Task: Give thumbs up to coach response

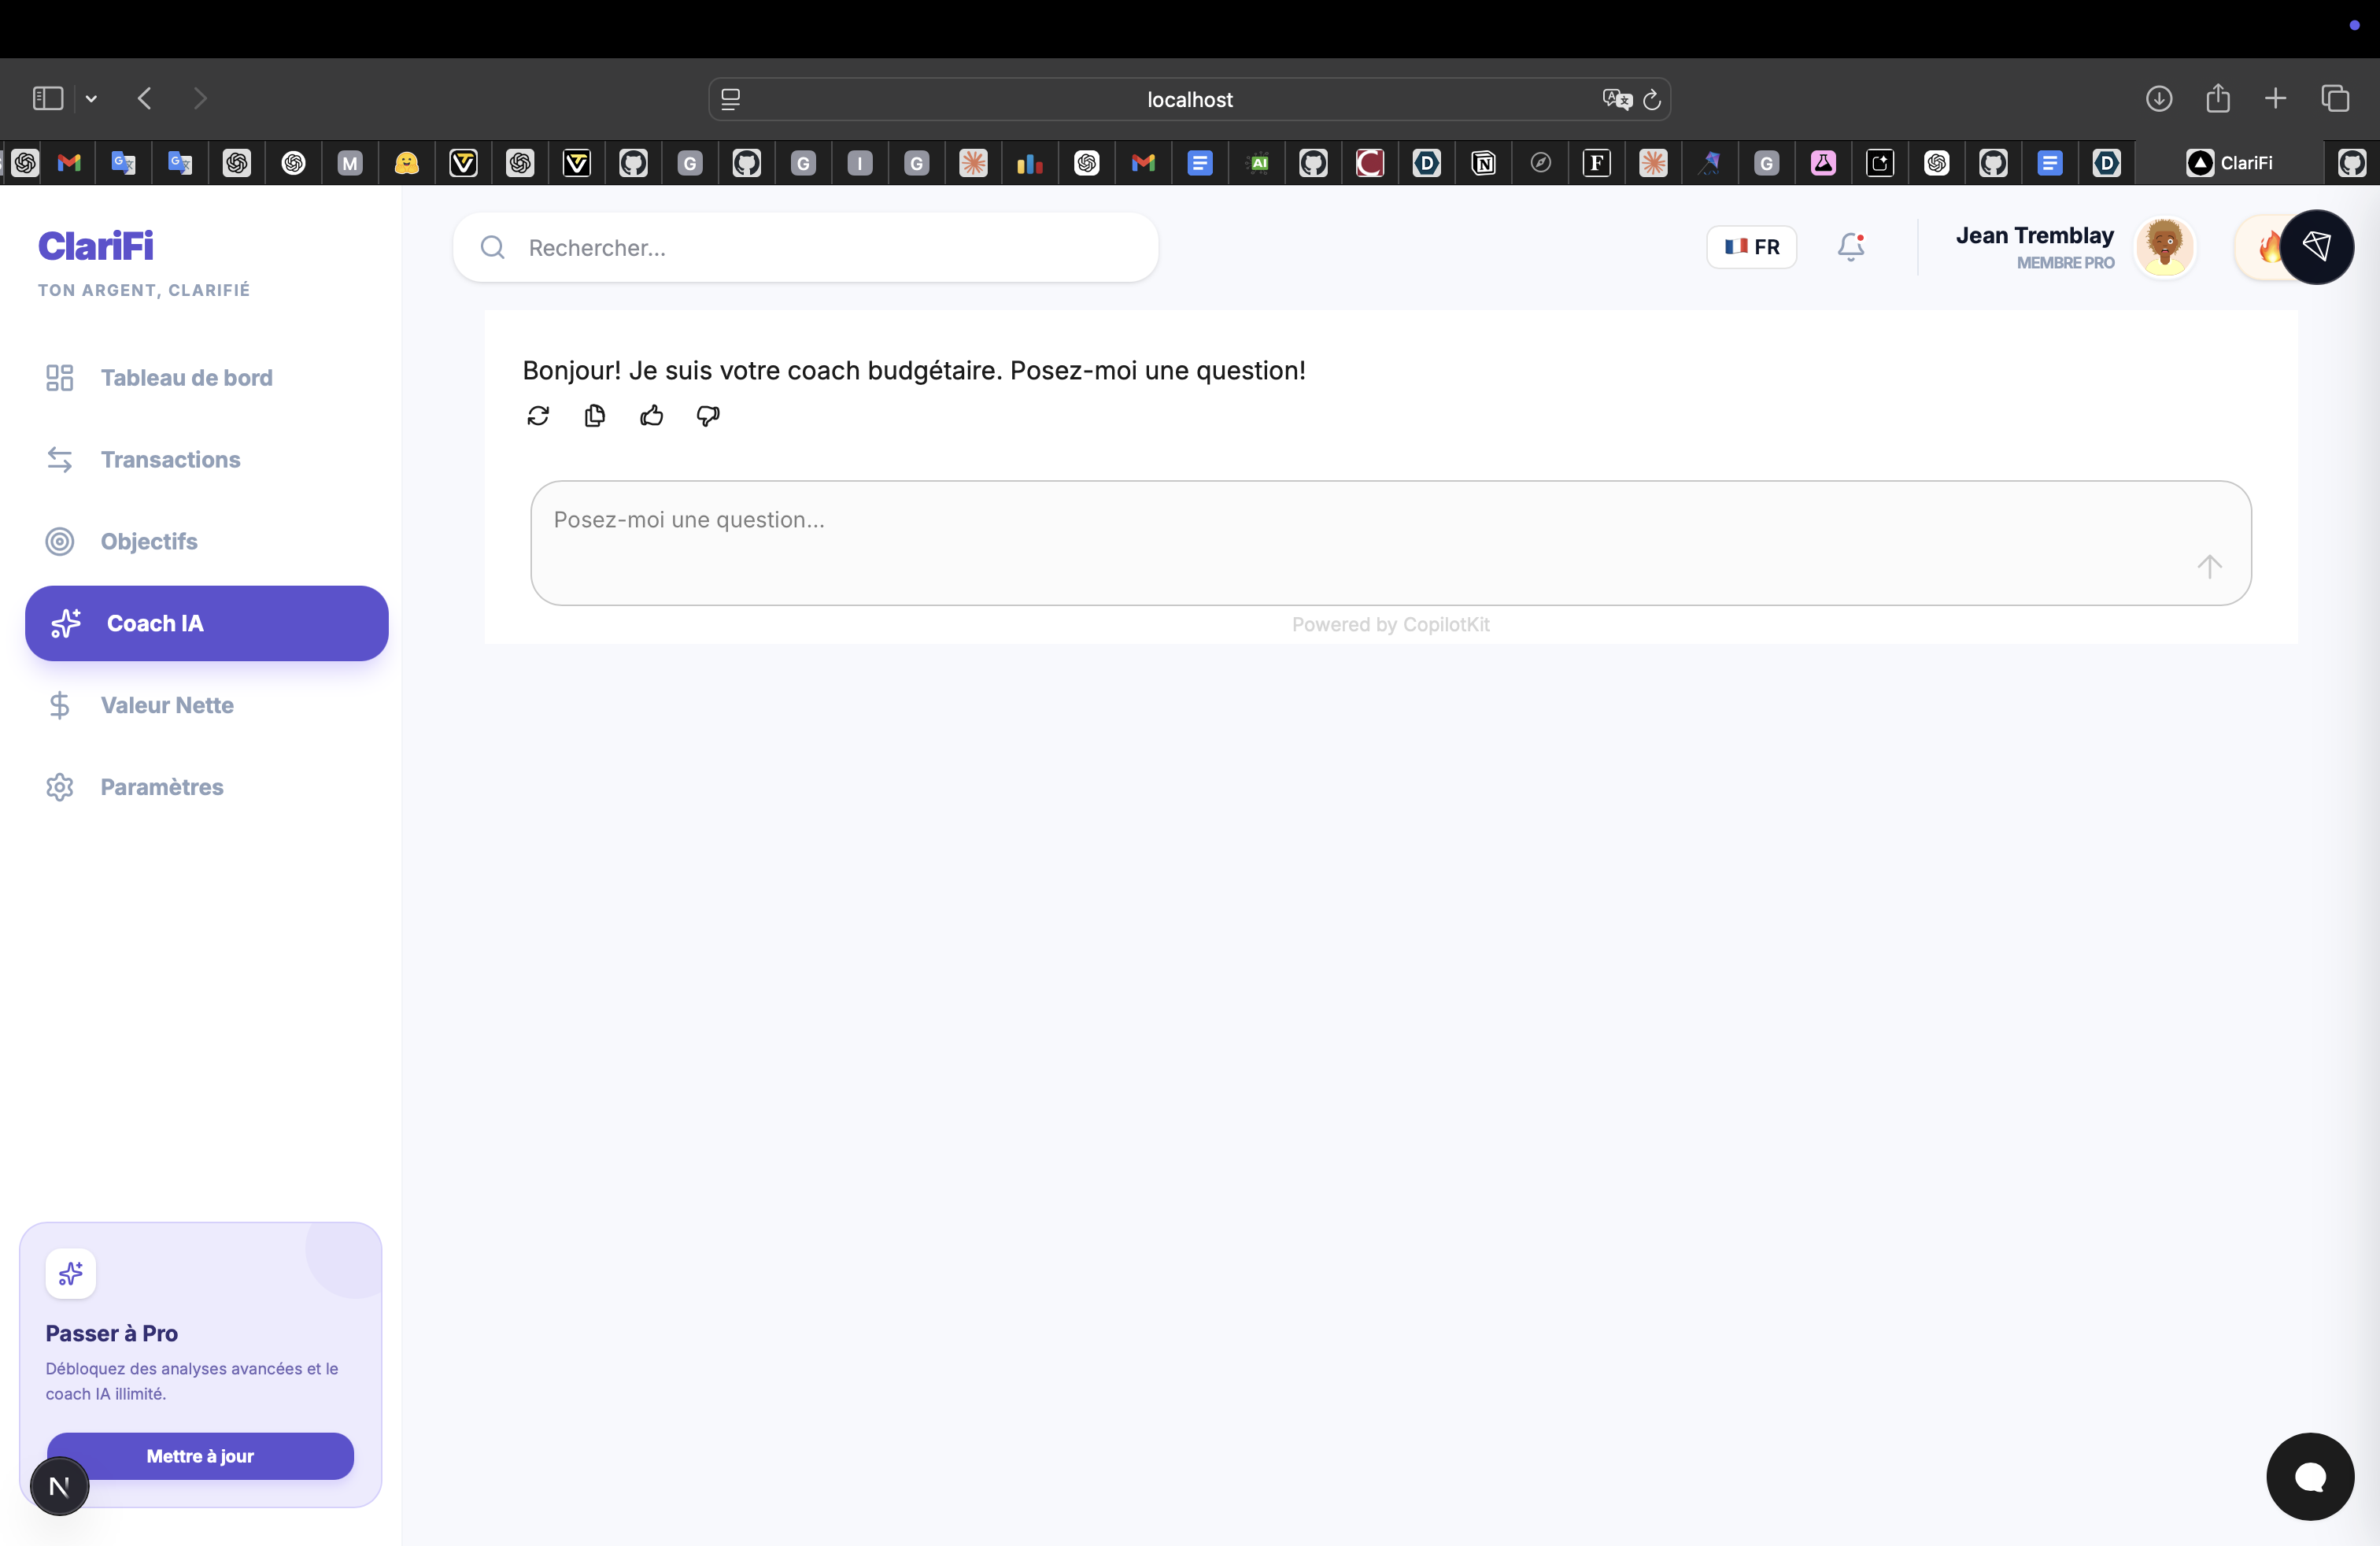Action: tap(651, 416)
